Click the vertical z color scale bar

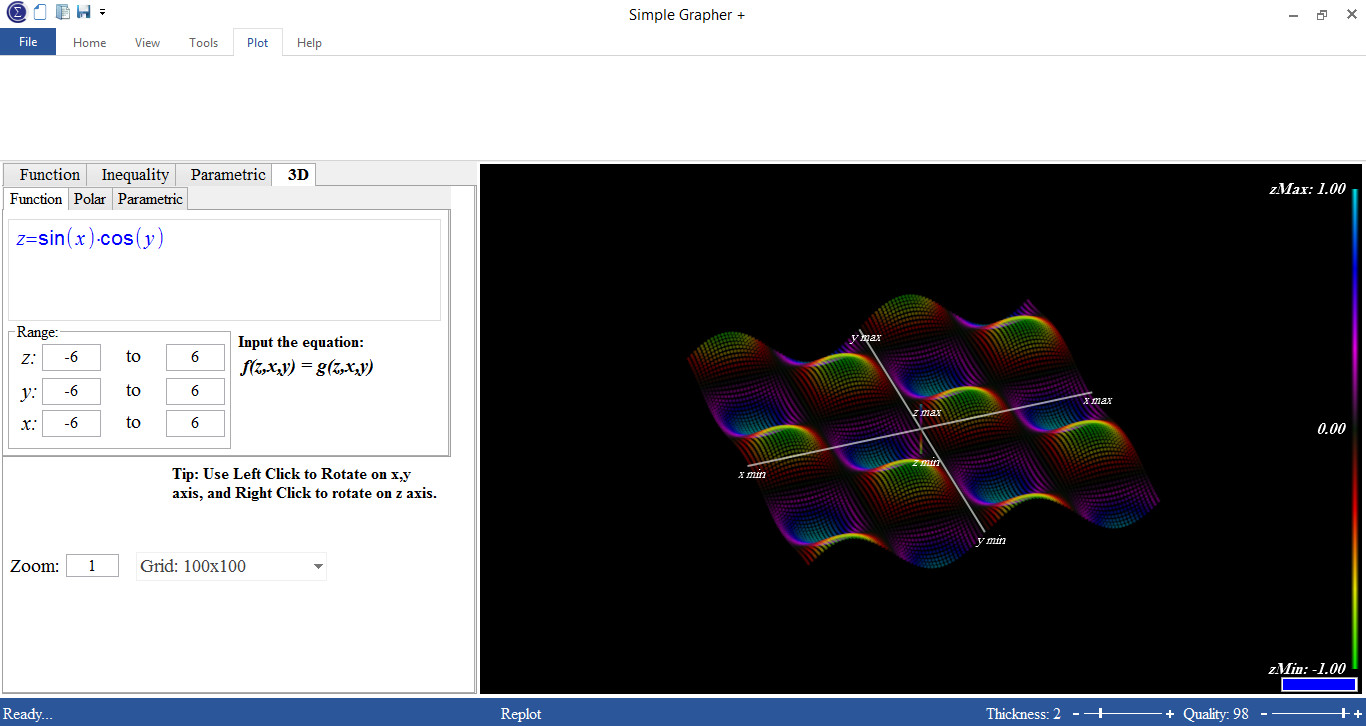[x=1354, y=428]
